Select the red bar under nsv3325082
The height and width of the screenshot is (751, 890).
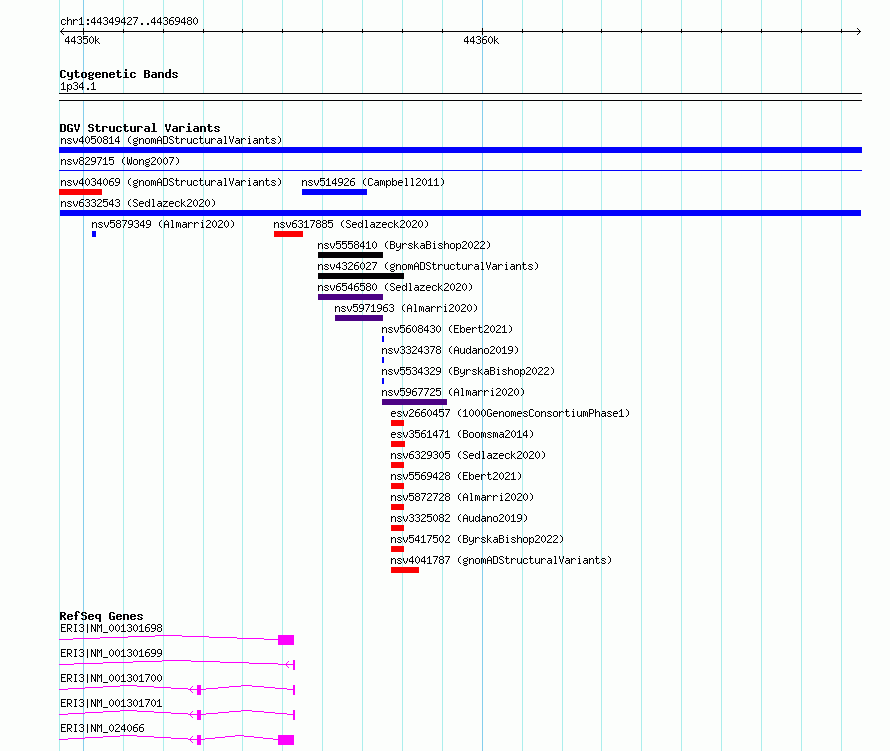397,528
